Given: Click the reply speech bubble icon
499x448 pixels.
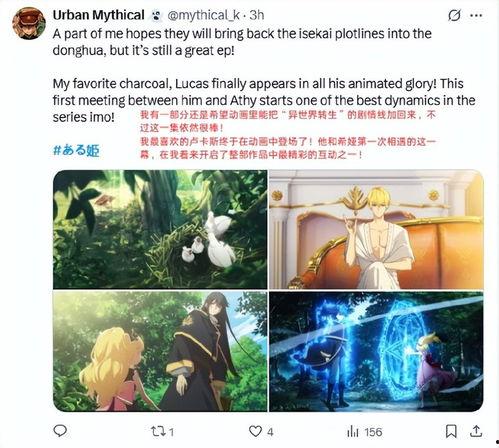Looking at the screenshot, I should (60, 431).
